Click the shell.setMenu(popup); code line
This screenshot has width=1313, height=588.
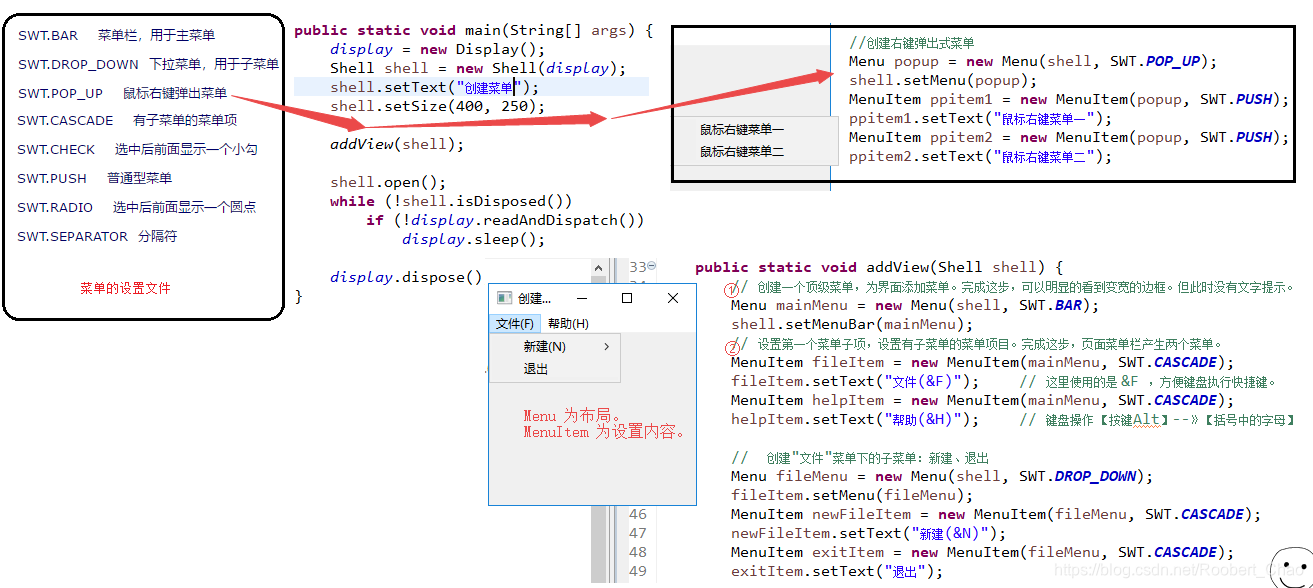click(x=943, y=81)
